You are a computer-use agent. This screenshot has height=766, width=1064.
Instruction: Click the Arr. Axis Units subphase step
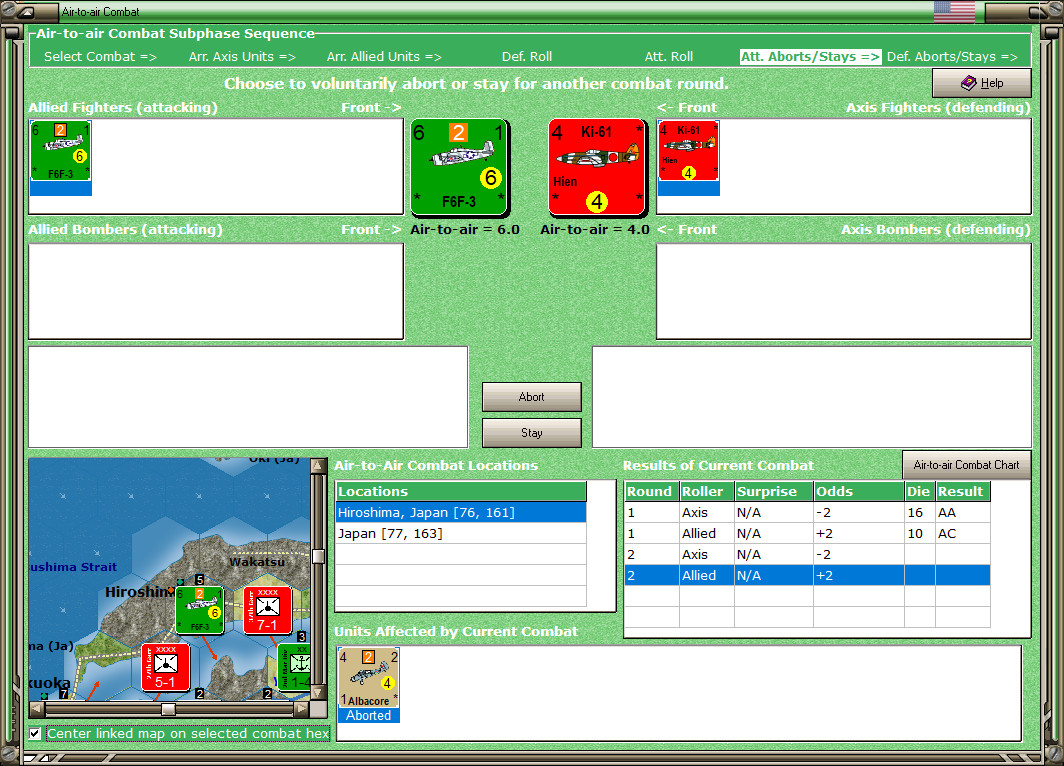pyautogui.click(x=242, y=57)
